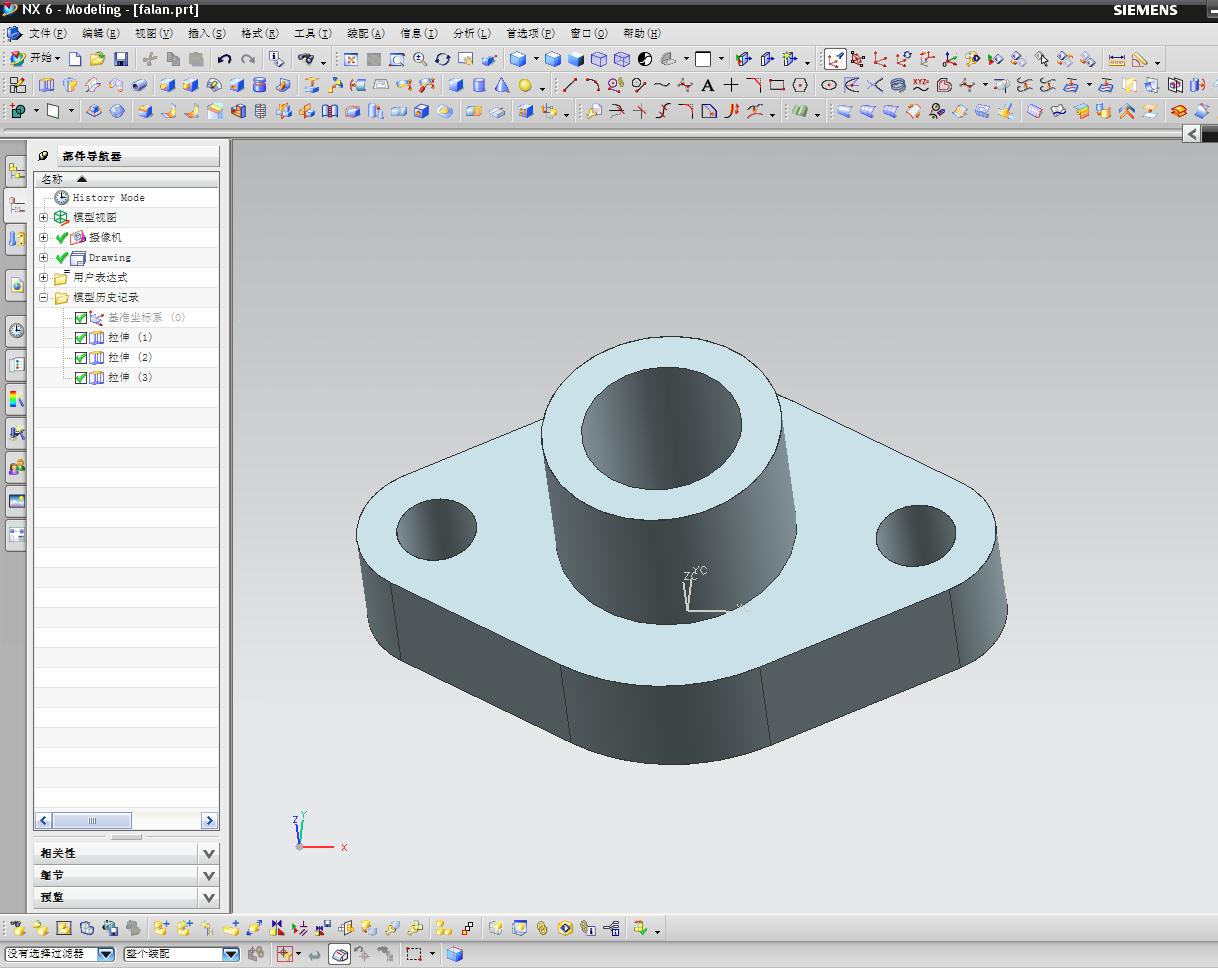Click the 开始 start button
Screen dimensions: 1218x968
pyautogui.click(x=33, y=59)
